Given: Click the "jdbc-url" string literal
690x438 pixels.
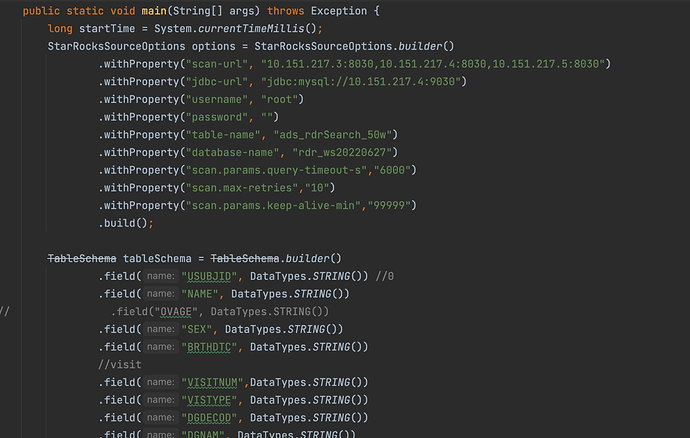Looking at the screenshot, I should [217, 82].
